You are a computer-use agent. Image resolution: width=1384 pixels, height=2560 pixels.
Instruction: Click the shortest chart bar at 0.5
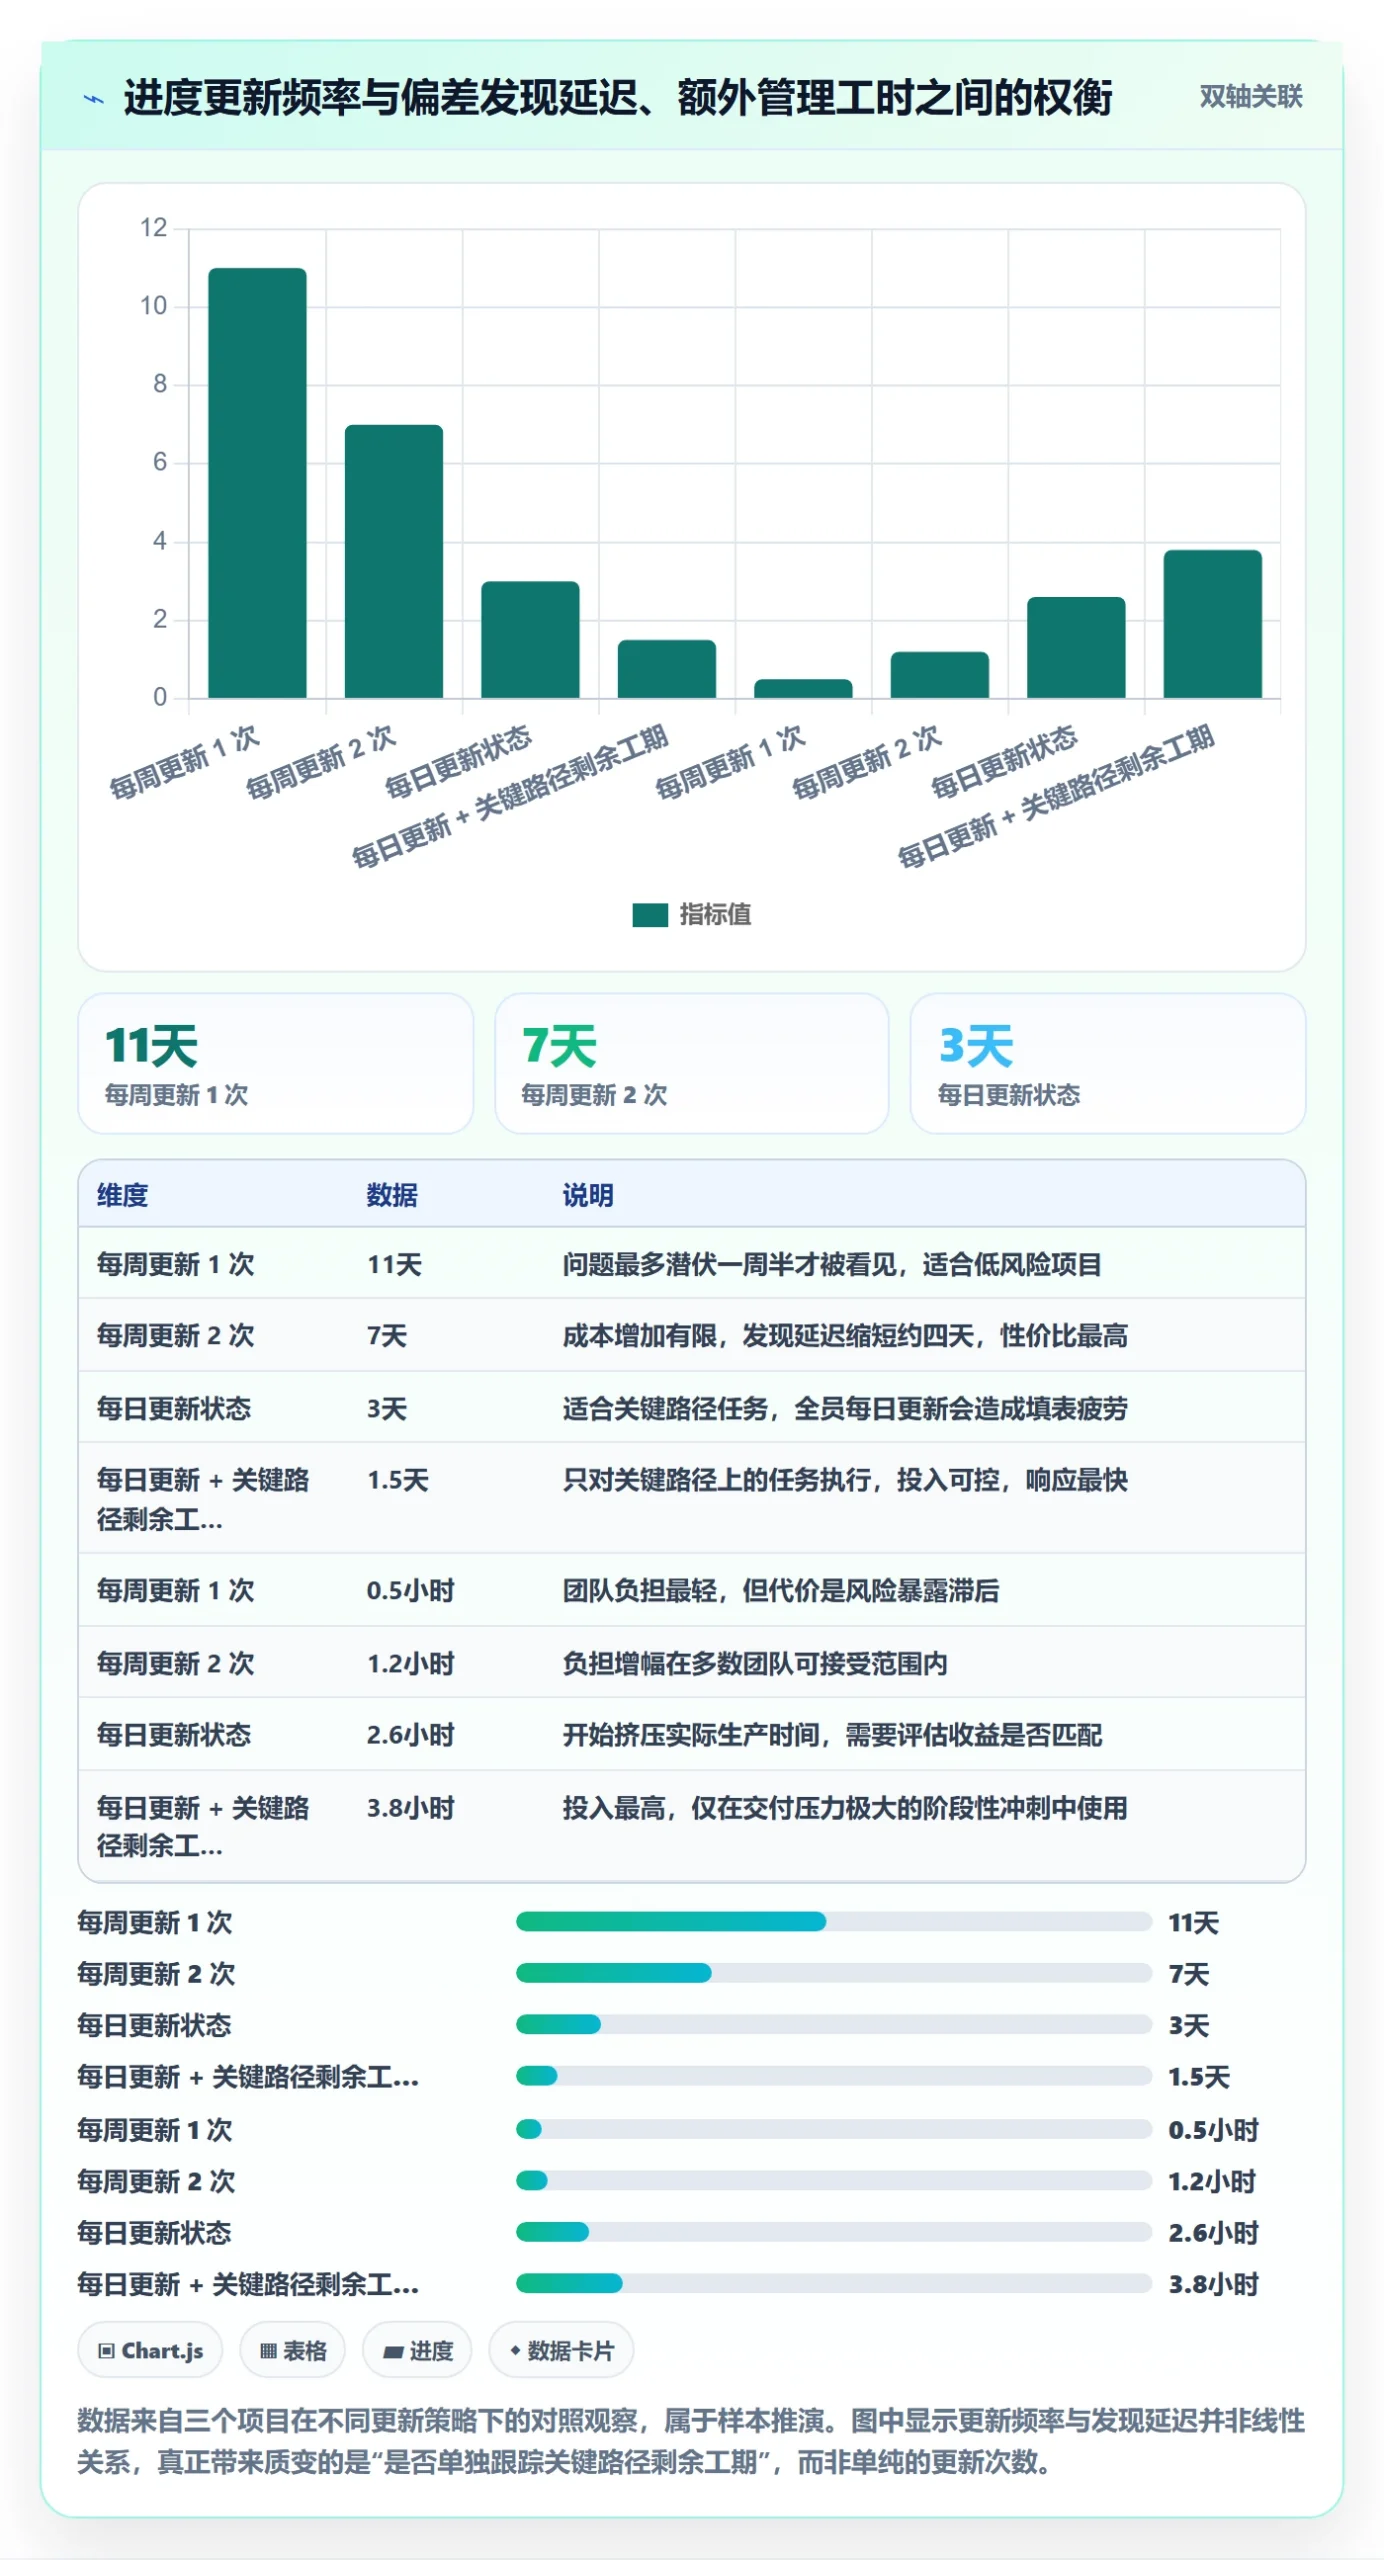point(803,688)
